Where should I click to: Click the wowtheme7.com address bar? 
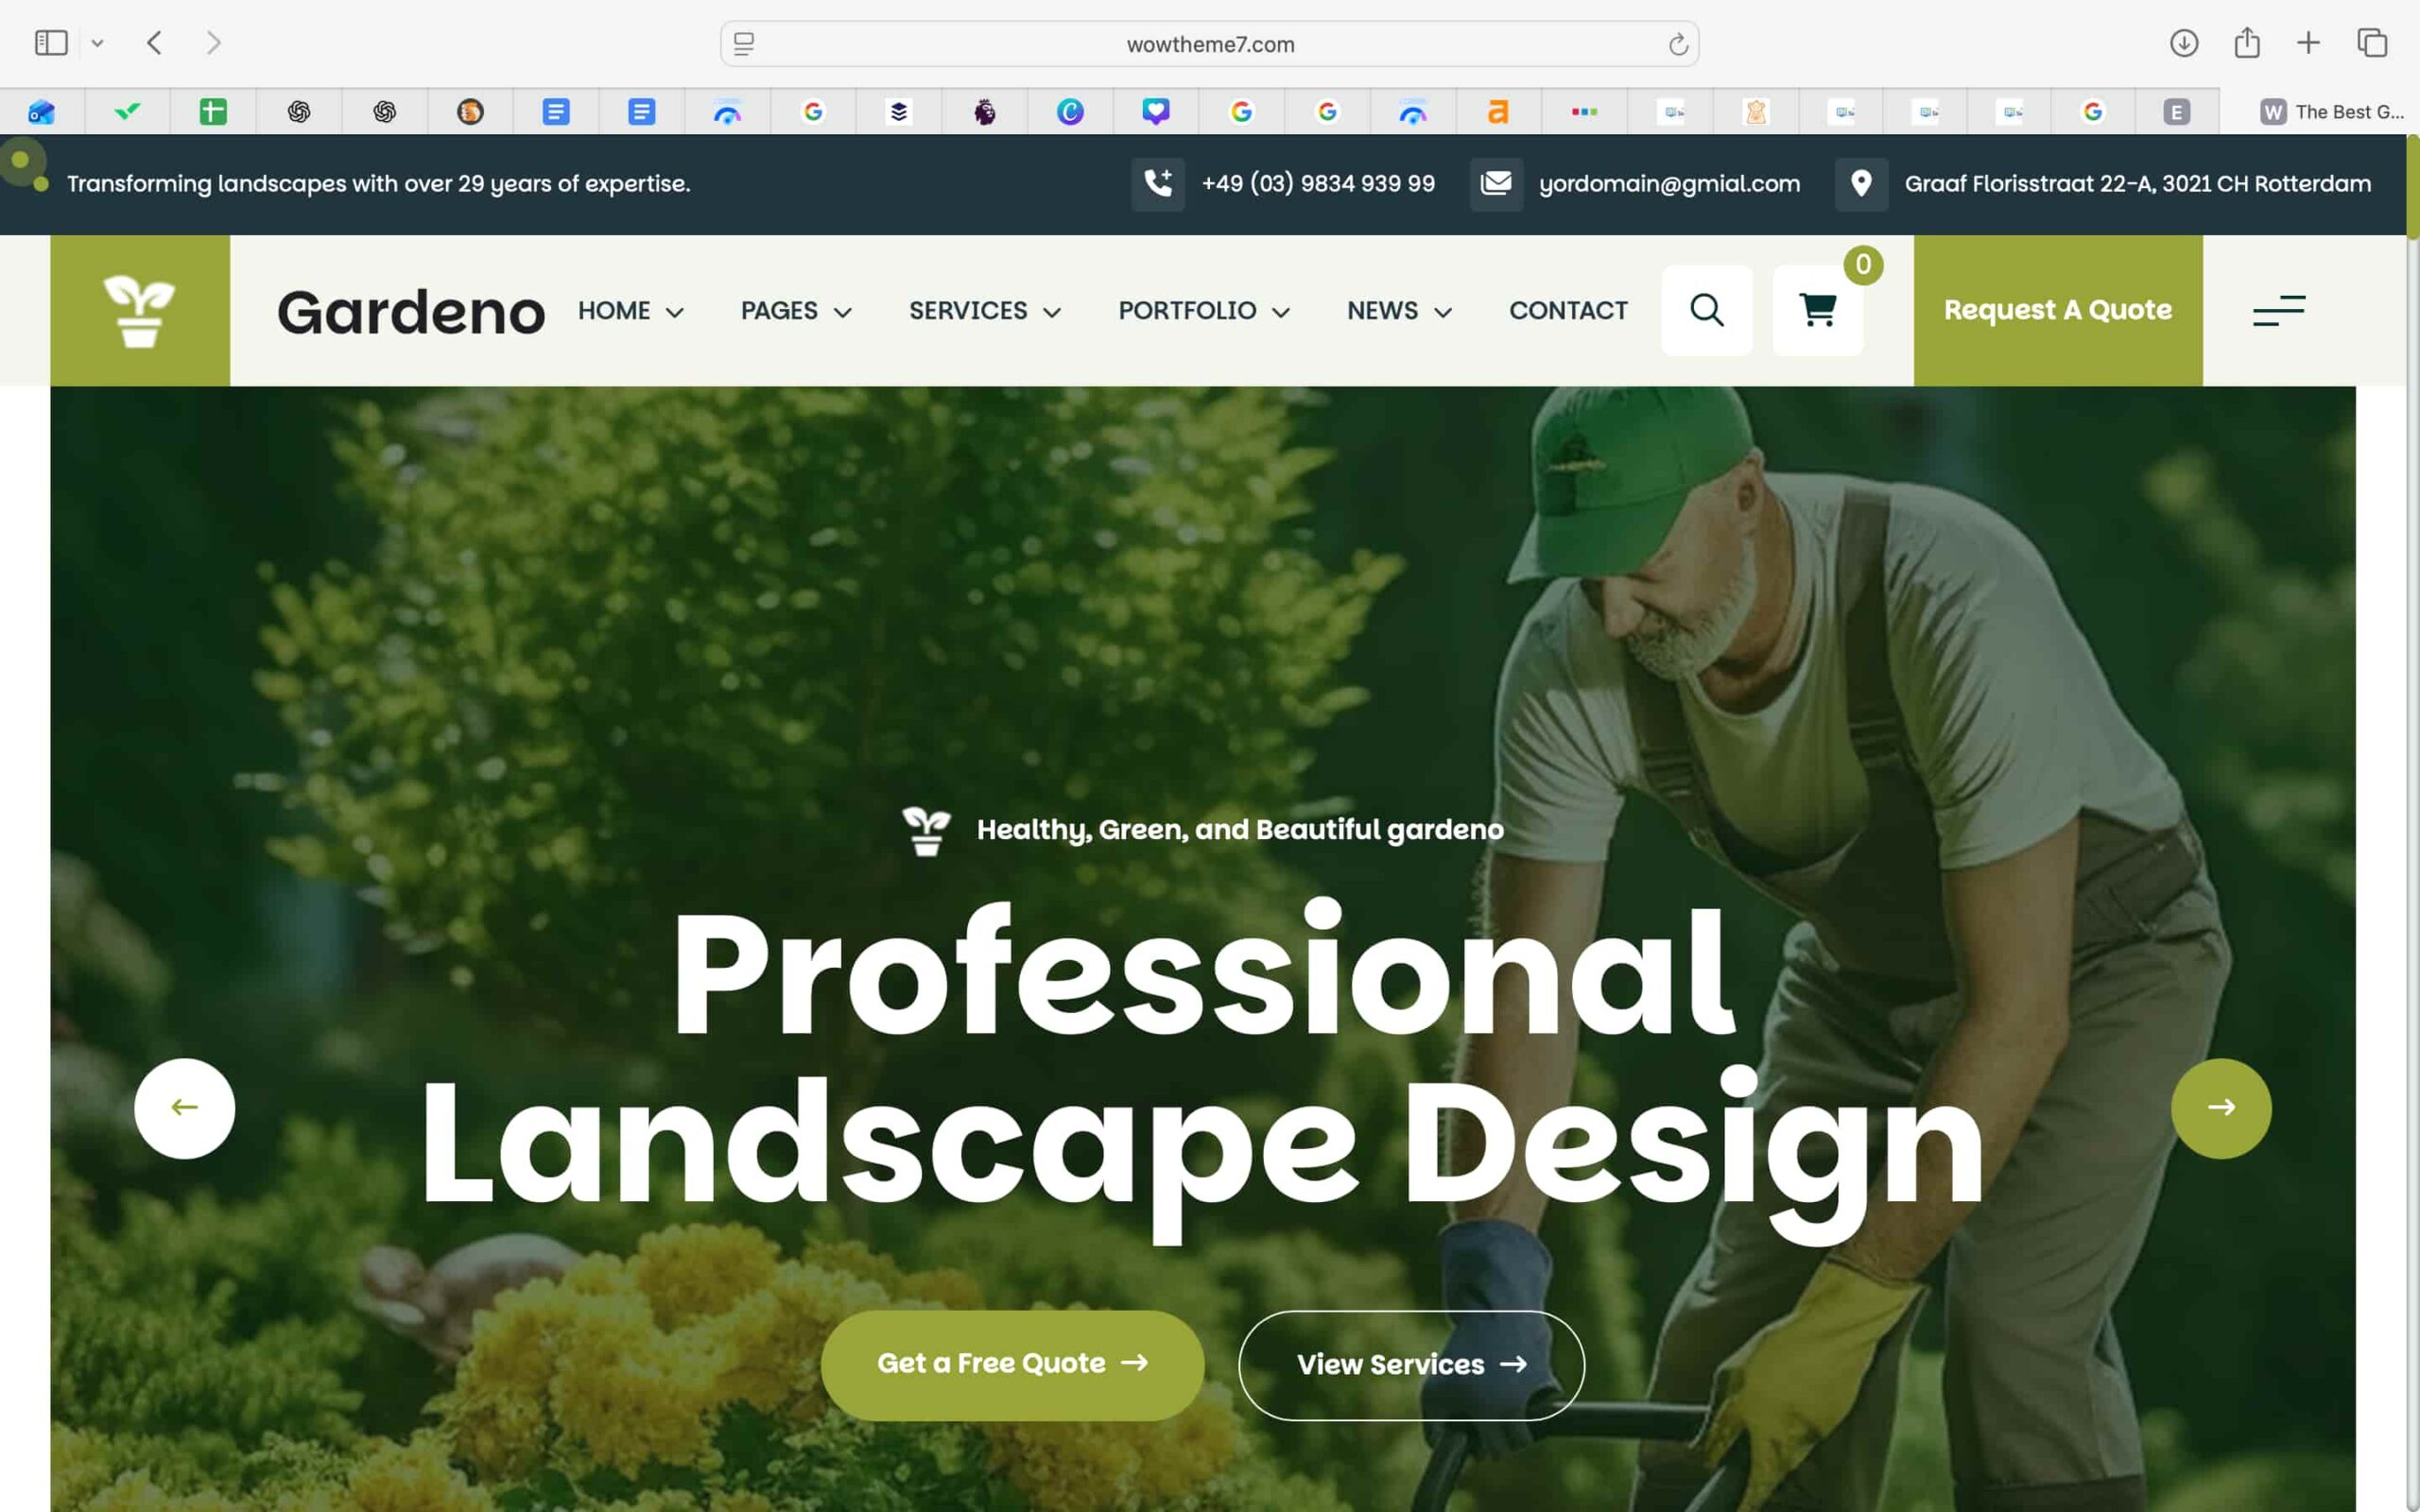1209,44
